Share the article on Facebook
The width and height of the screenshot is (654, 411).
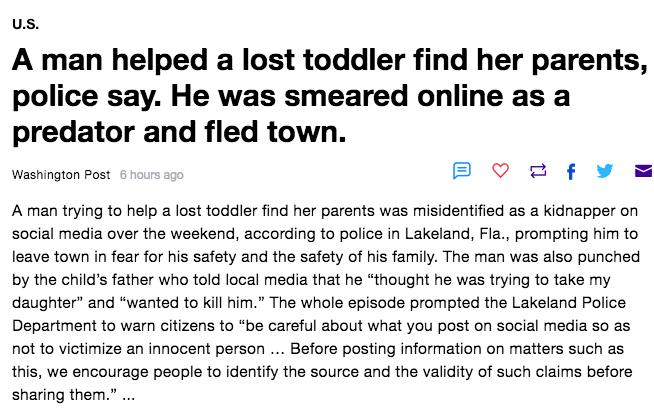coord(571,171)
